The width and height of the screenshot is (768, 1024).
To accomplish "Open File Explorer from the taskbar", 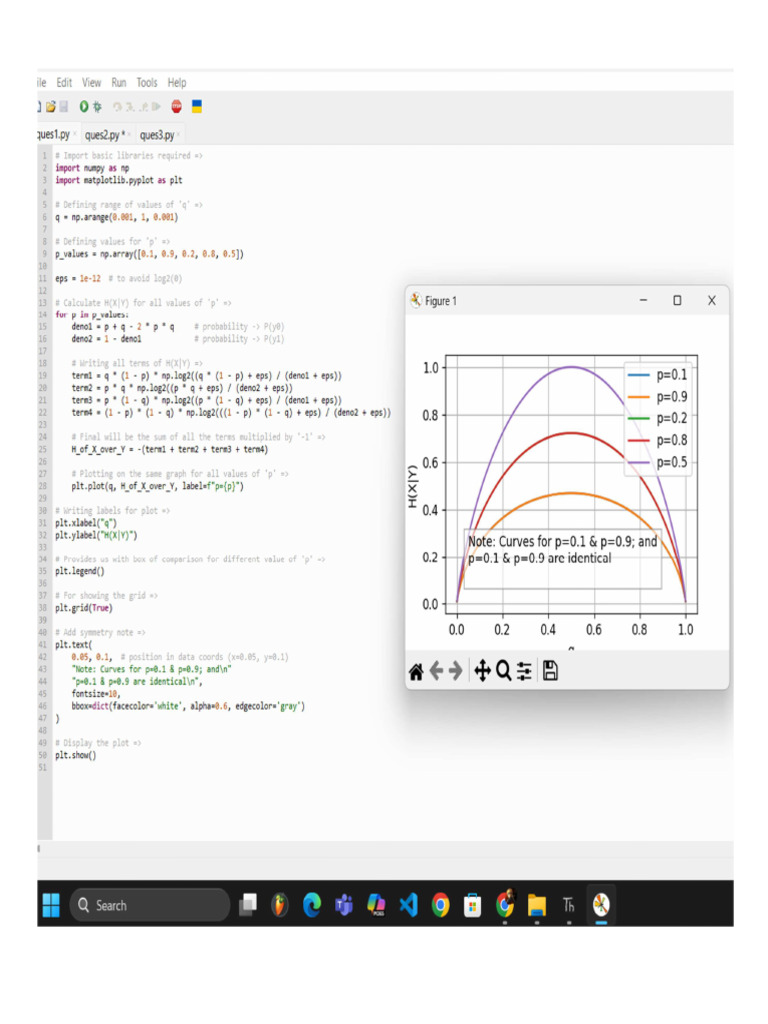I will point(537,905).
